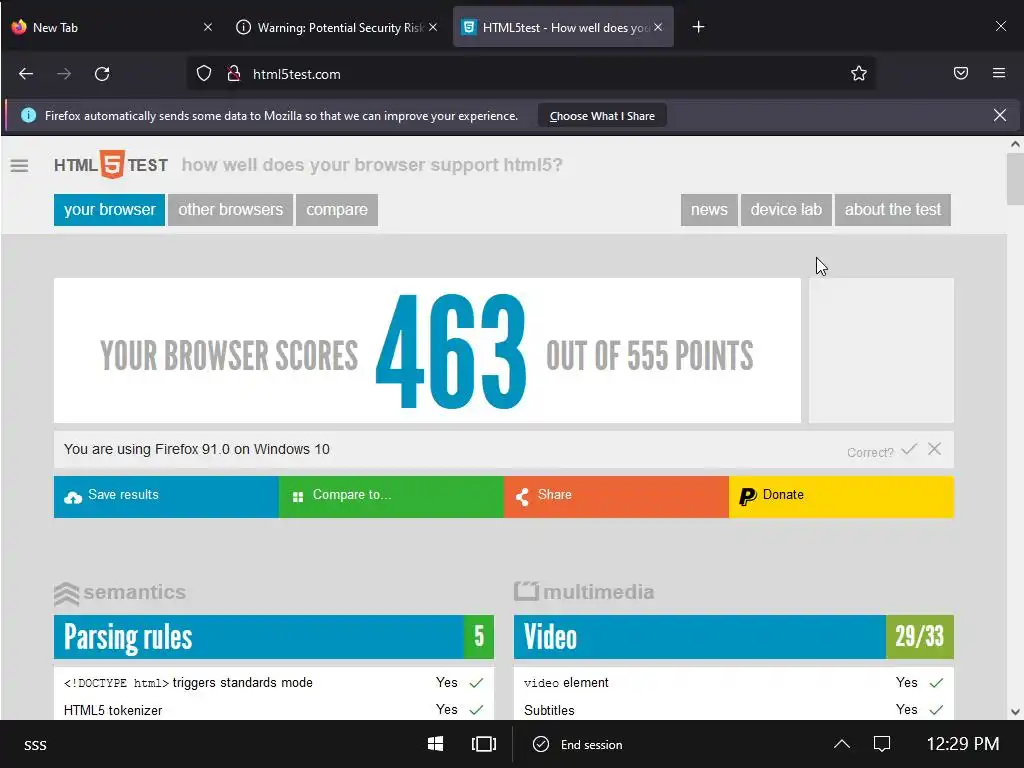Open the news section
This screenshot has width=1024, height=768.
click(x=709, y=210)
